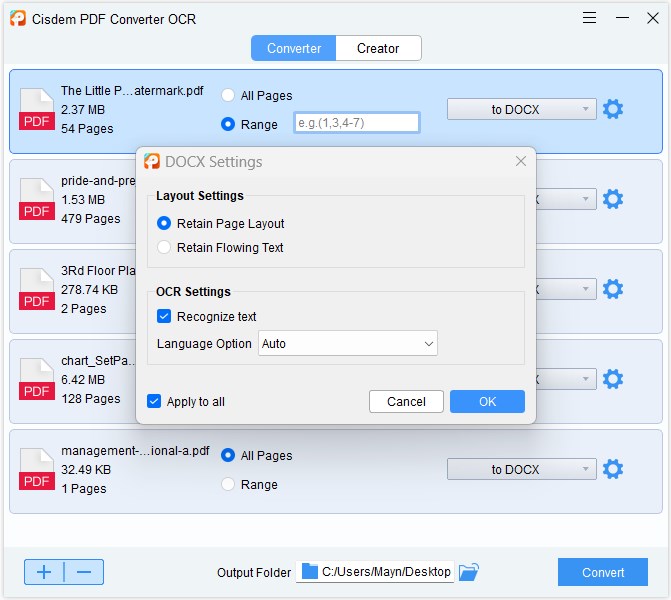Viewport: 671px width, 600px height.
Task: Click Cisdem app logo in title bar
Action: [x=18, y=18]
